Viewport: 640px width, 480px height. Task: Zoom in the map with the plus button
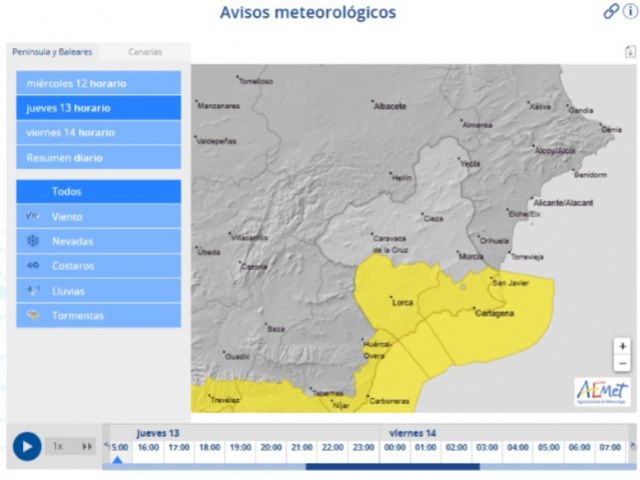point(623,346)
